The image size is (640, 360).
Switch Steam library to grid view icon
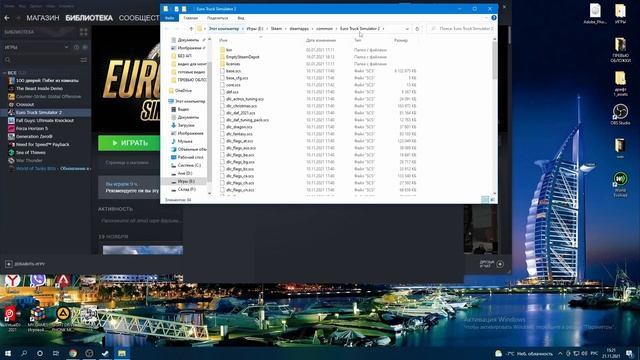(84, 32)
